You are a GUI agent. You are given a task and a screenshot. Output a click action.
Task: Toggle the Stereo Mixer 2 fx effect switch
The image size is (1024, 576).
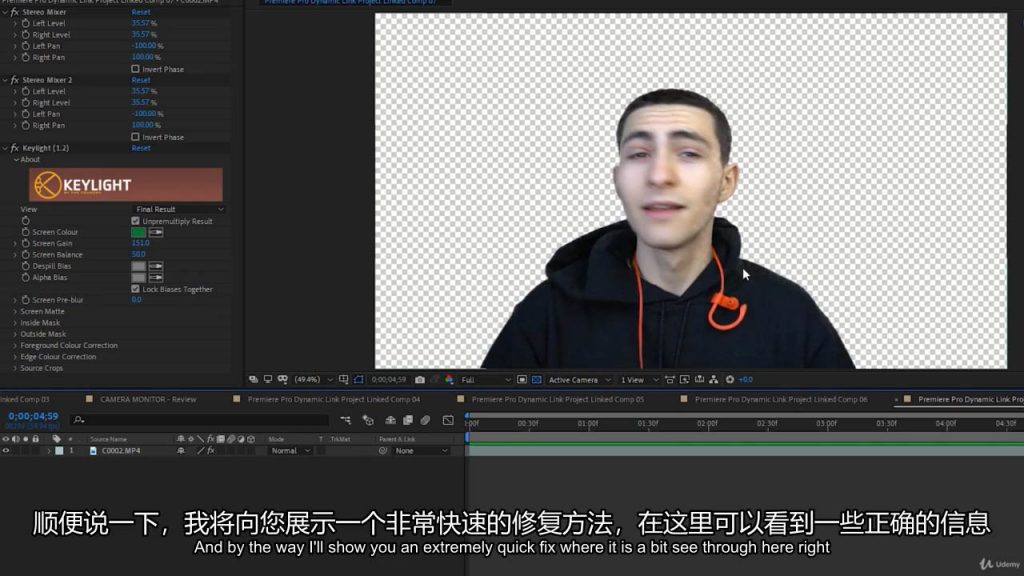click(14, 80)
